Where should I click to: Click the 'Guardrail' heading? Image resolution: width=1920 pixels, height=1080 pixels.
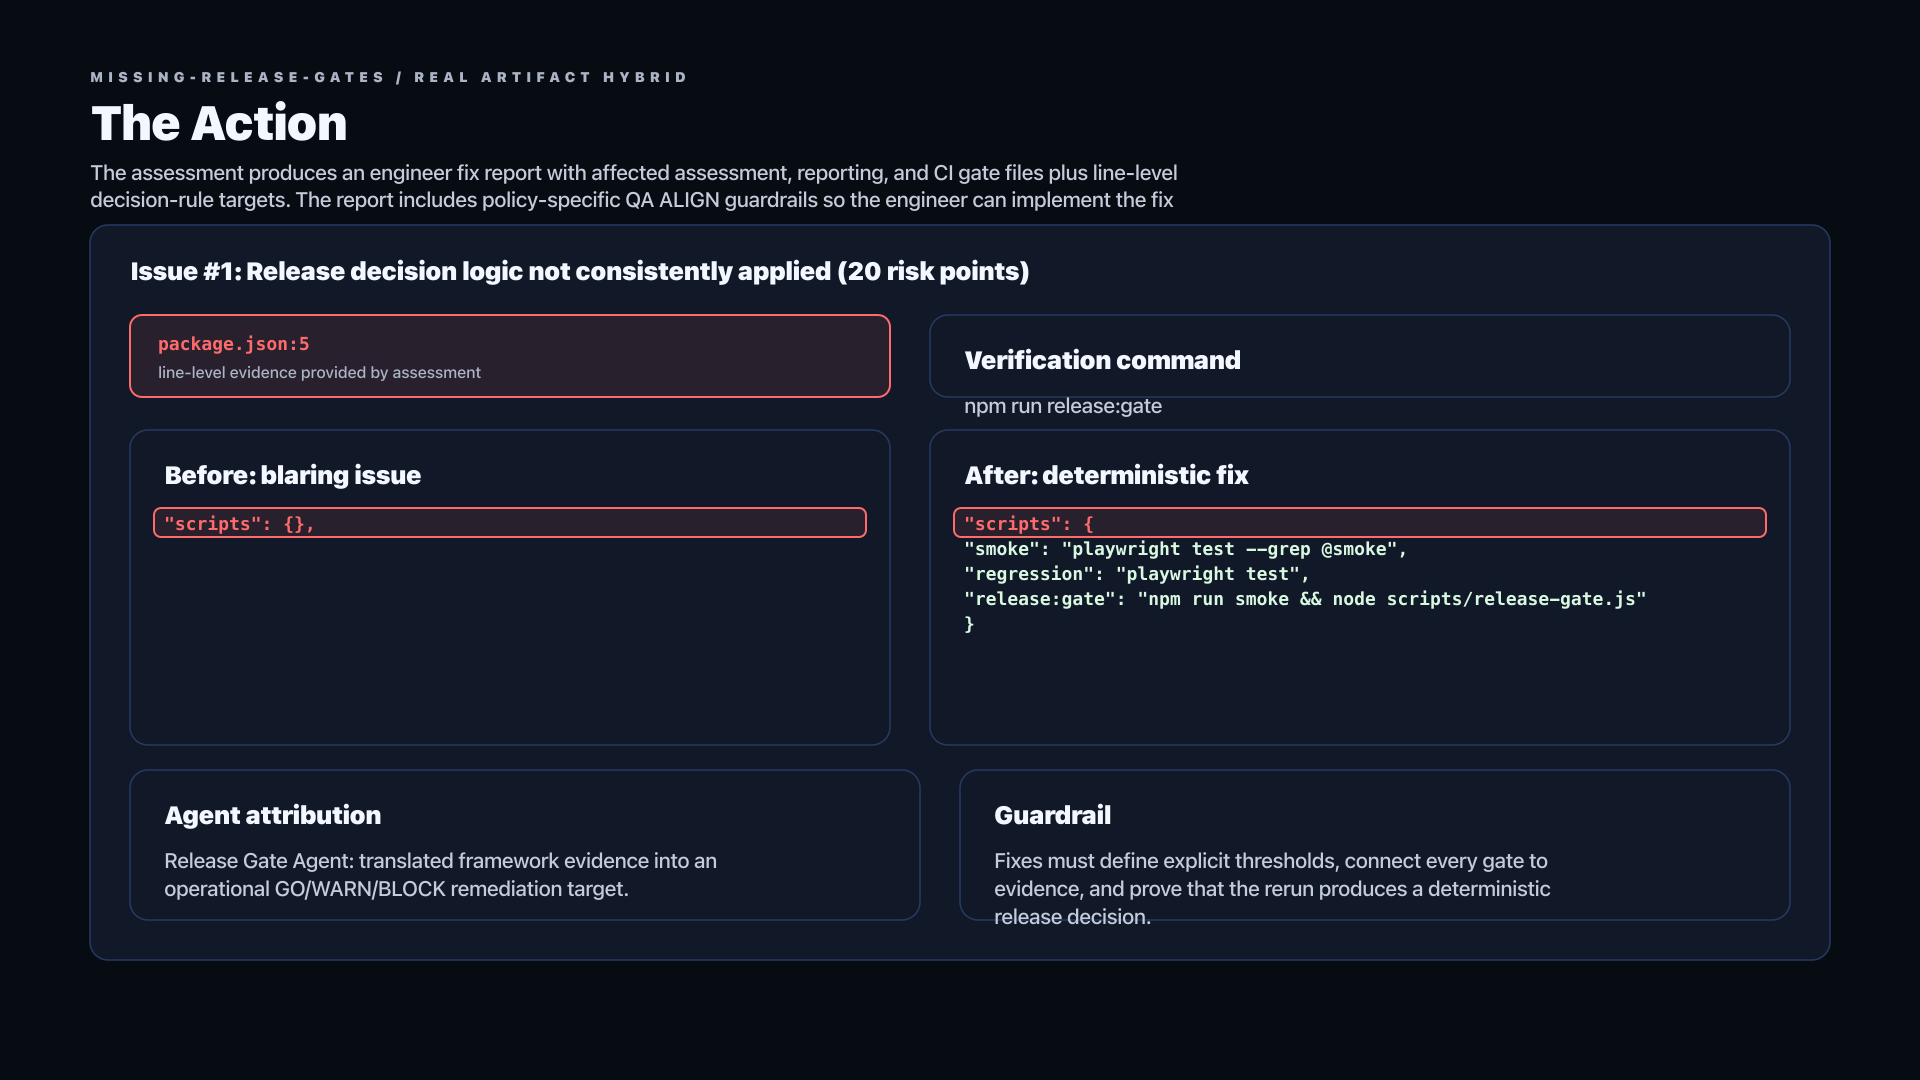1052,815
